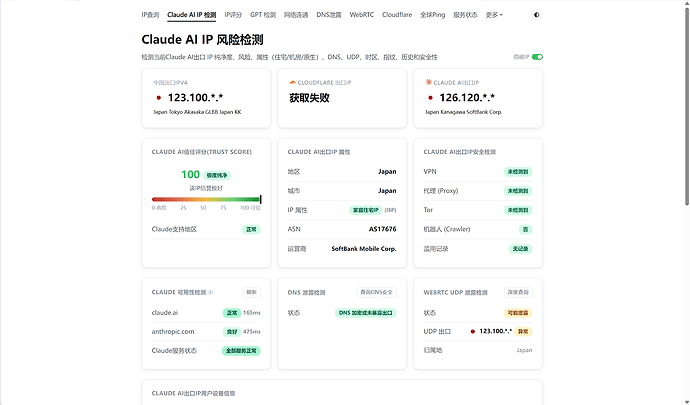
Task: Click the Cloudflare cloud logo icon
Action: point(292,82)
